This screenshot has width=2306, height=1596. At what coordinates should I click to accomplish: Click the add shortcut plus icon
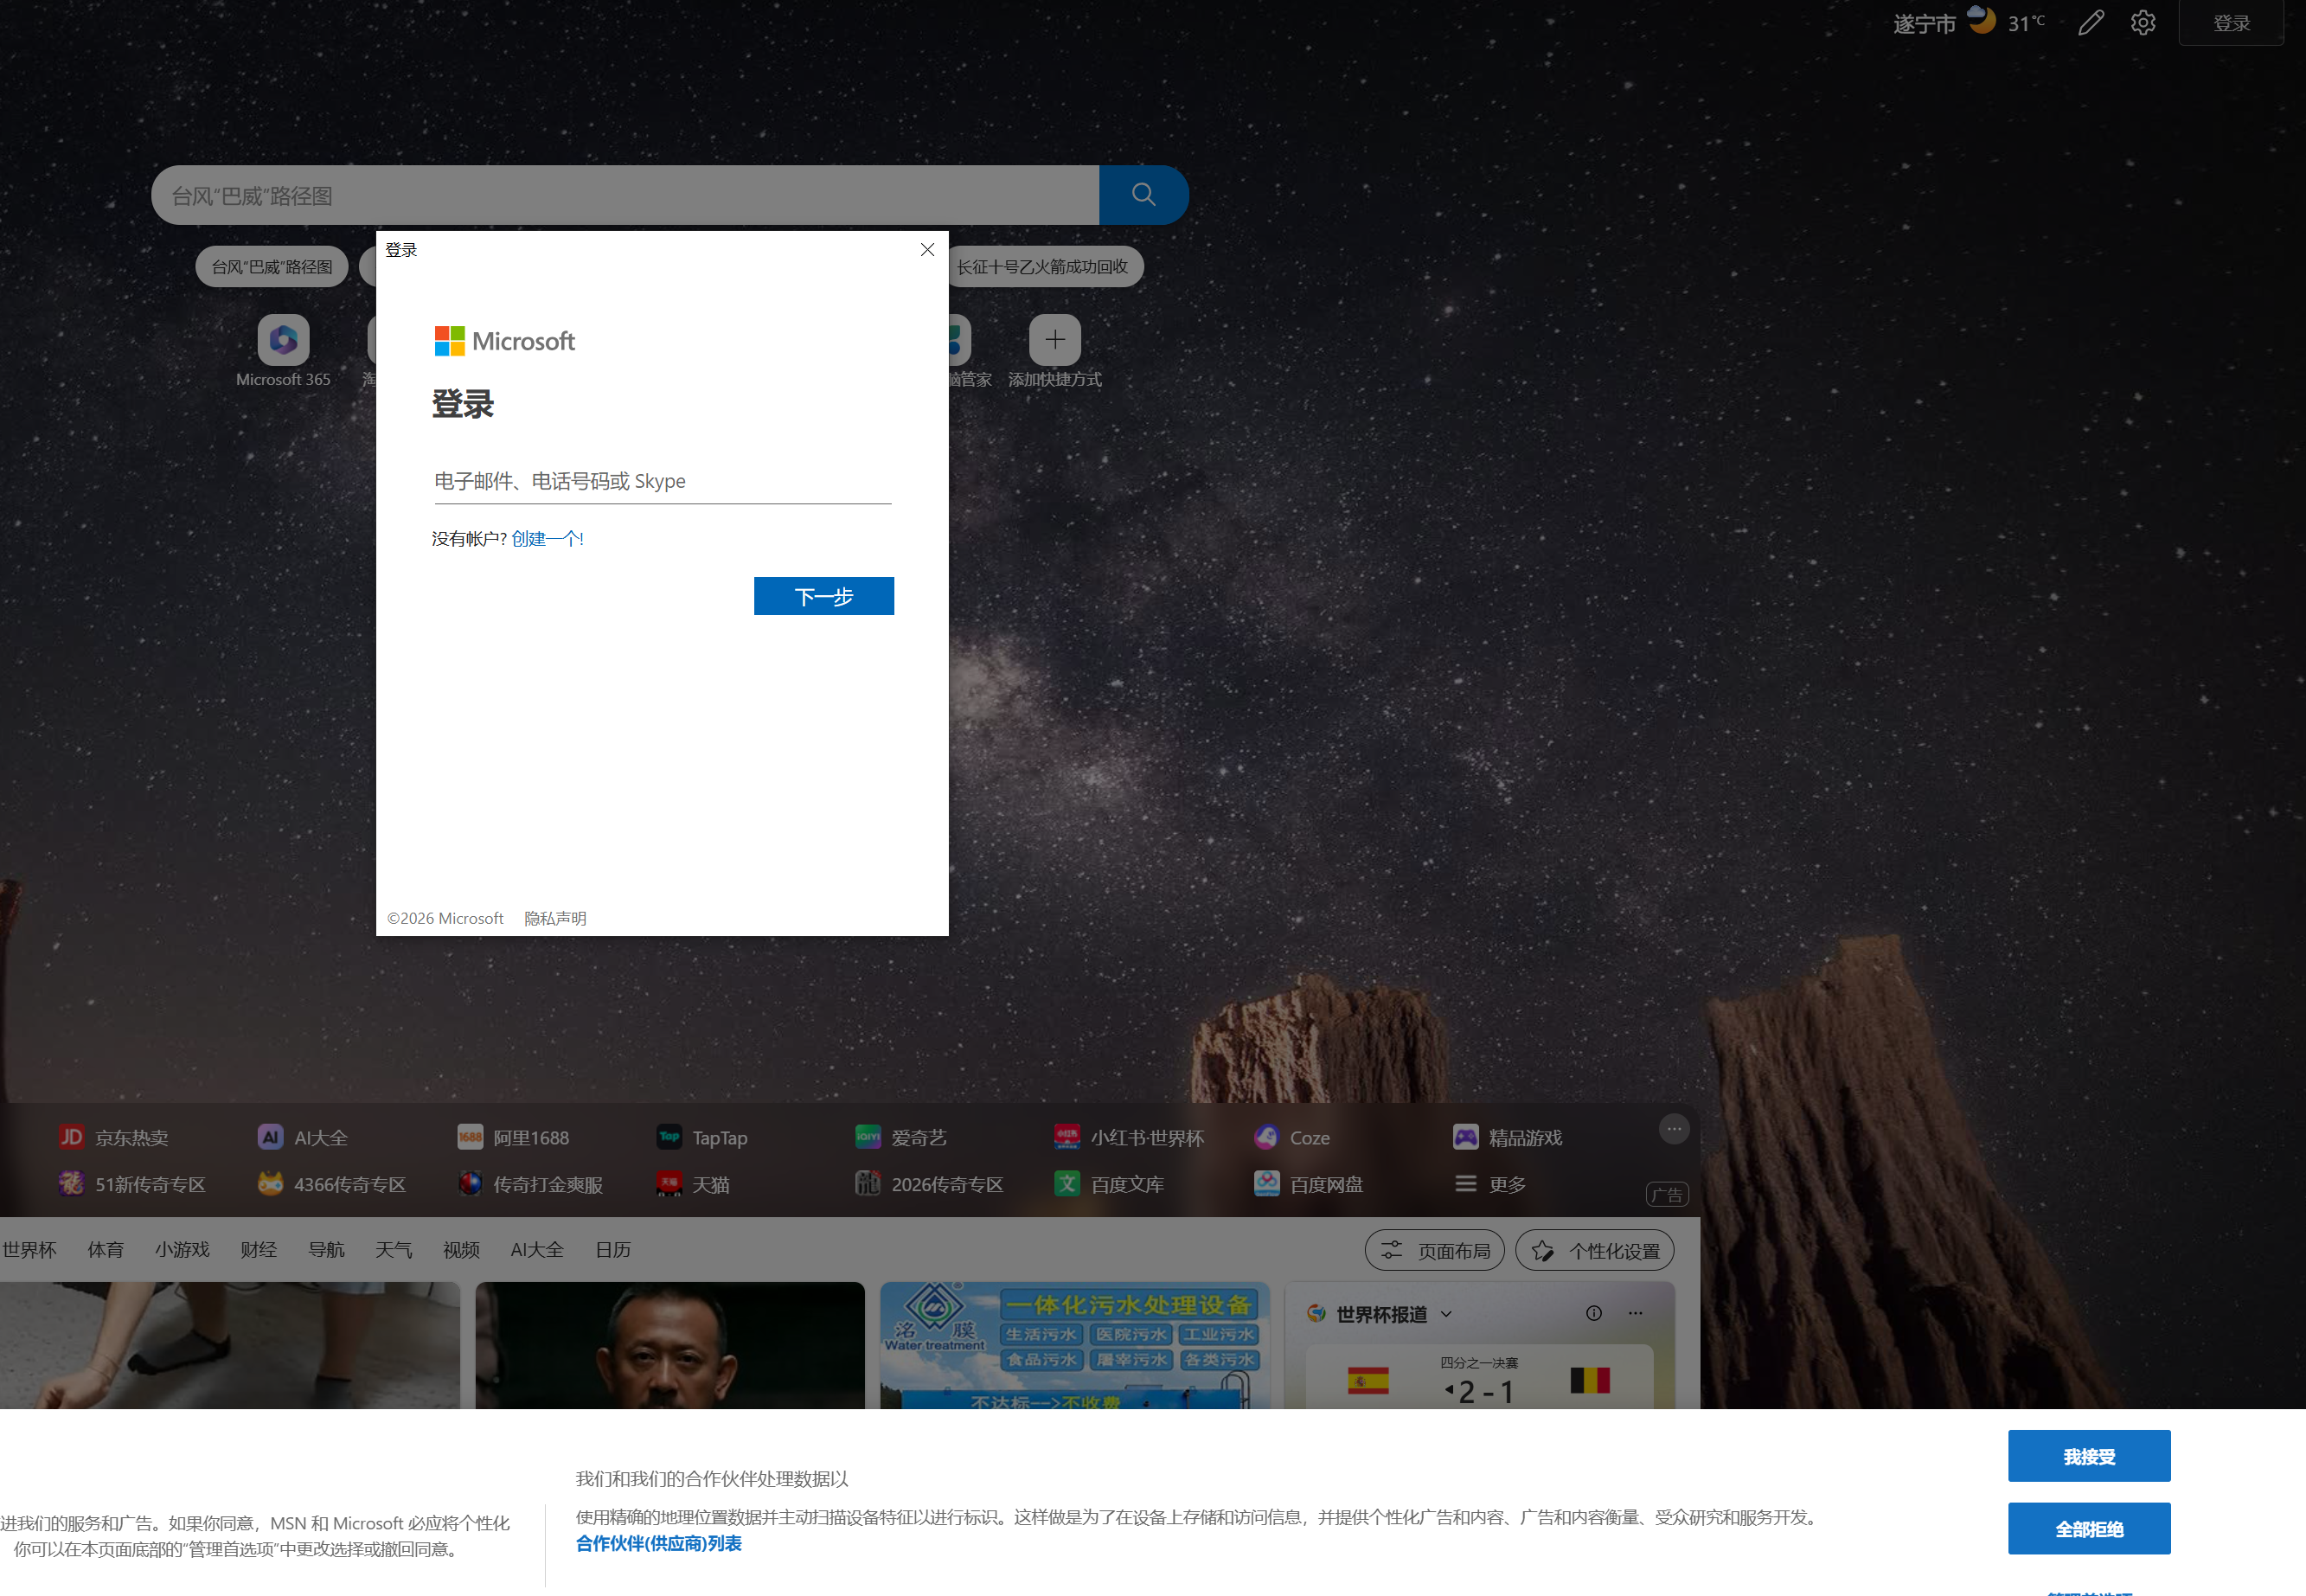pyautogui.click(x=1055, y=340)
